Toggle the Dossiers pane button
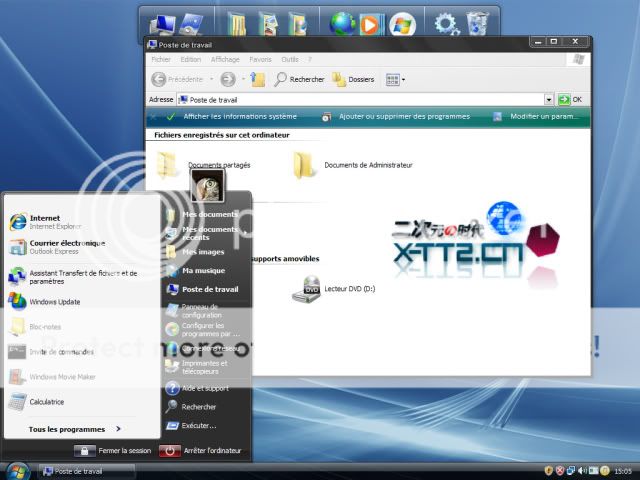 click(x=352, y=79)
